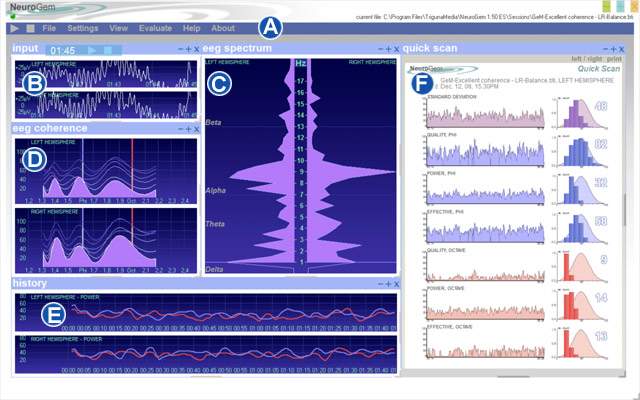Stop the session using the main toolbar stop icon
Viewport: 640px width, 400px height.
(x=30, y=29)
